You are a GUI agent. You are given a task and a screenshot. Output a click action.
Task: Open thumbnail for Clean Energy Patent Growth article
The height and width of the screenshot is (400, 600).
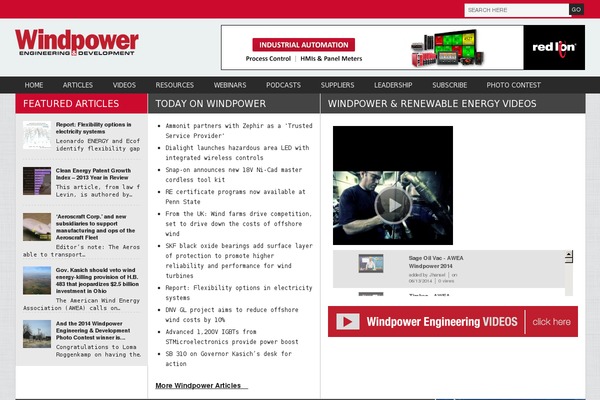[37, 181]
